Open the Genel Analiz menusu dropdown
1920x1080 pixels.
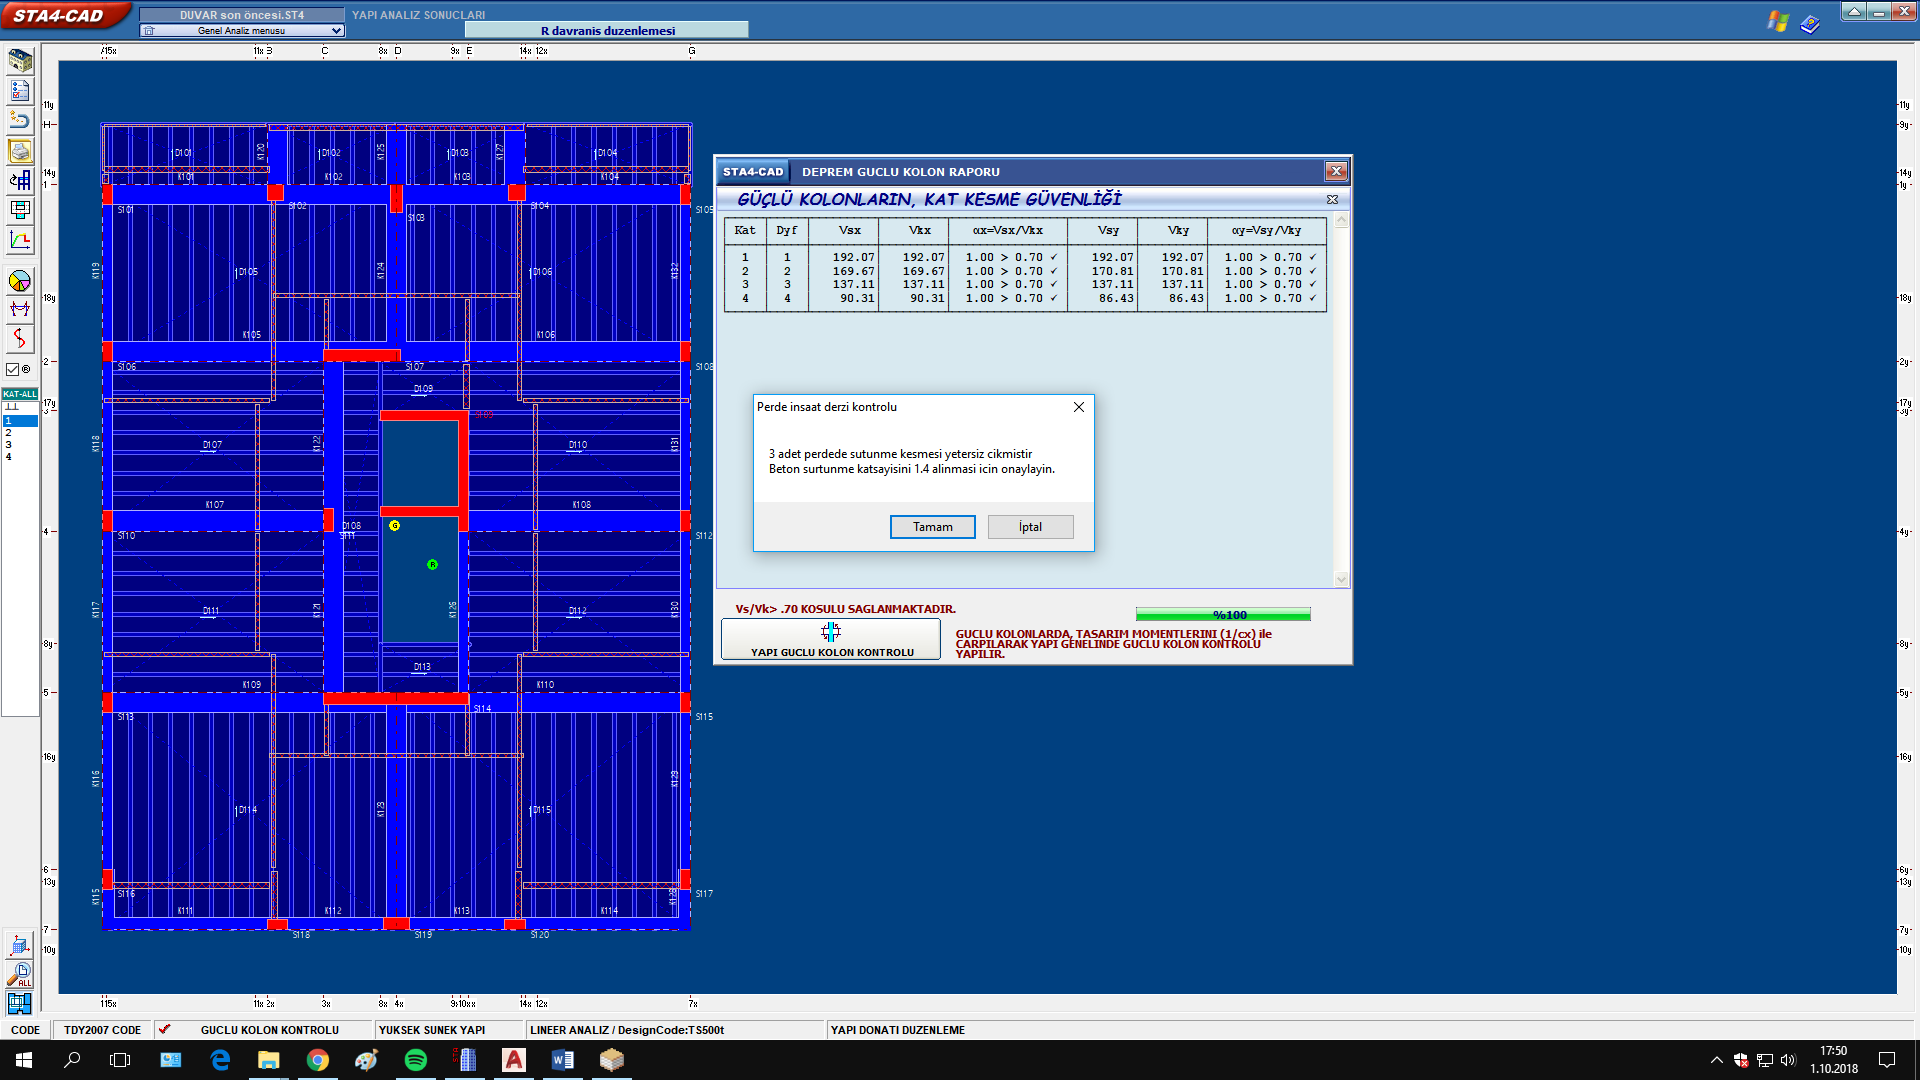[336, 31]
